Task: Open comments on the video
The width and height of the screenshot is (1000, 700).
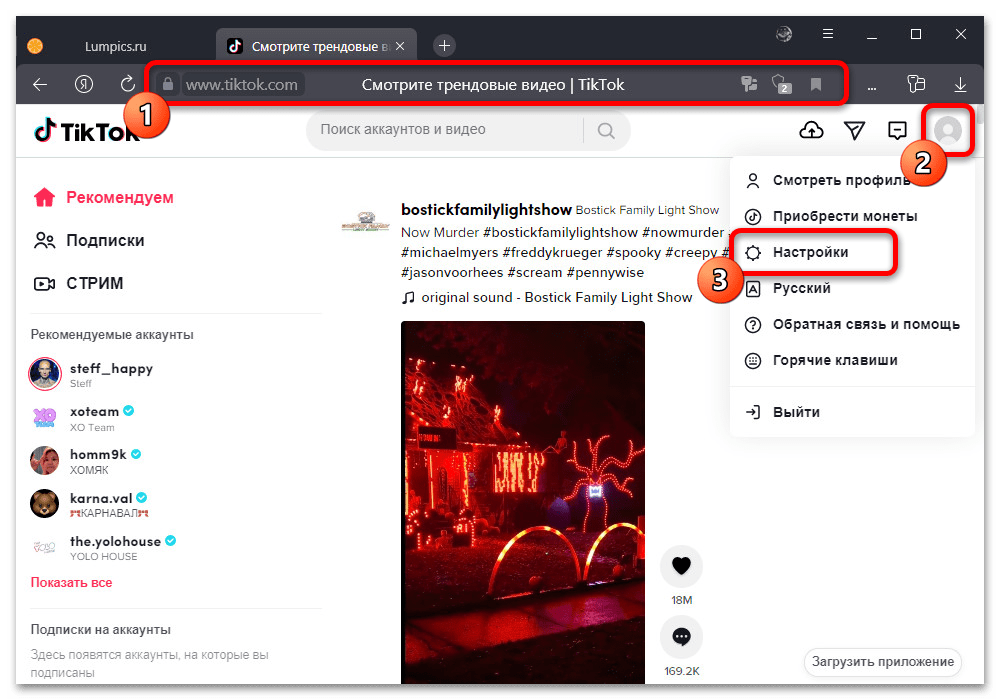Action: [682, 636]
